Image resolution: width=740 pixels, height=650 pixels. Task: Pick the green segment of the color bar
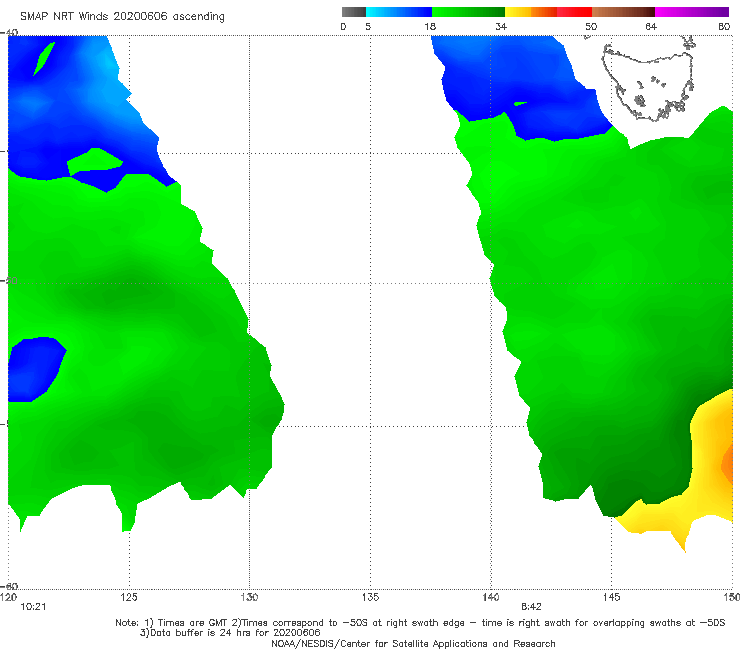point(468,12)
